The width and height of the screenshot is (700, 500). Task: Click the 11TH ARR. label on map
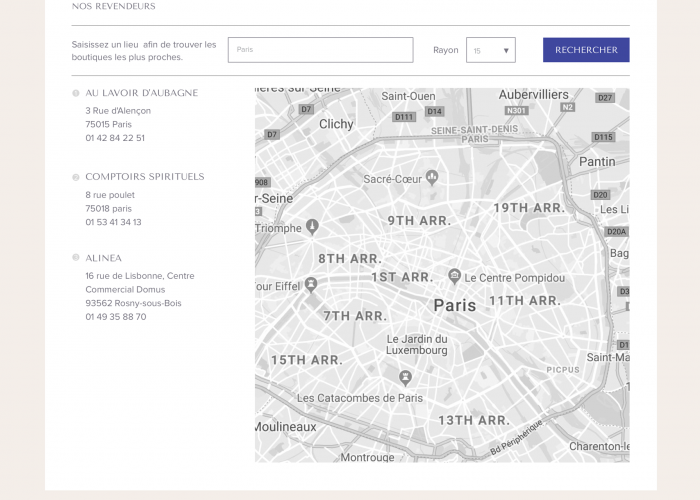525,301
